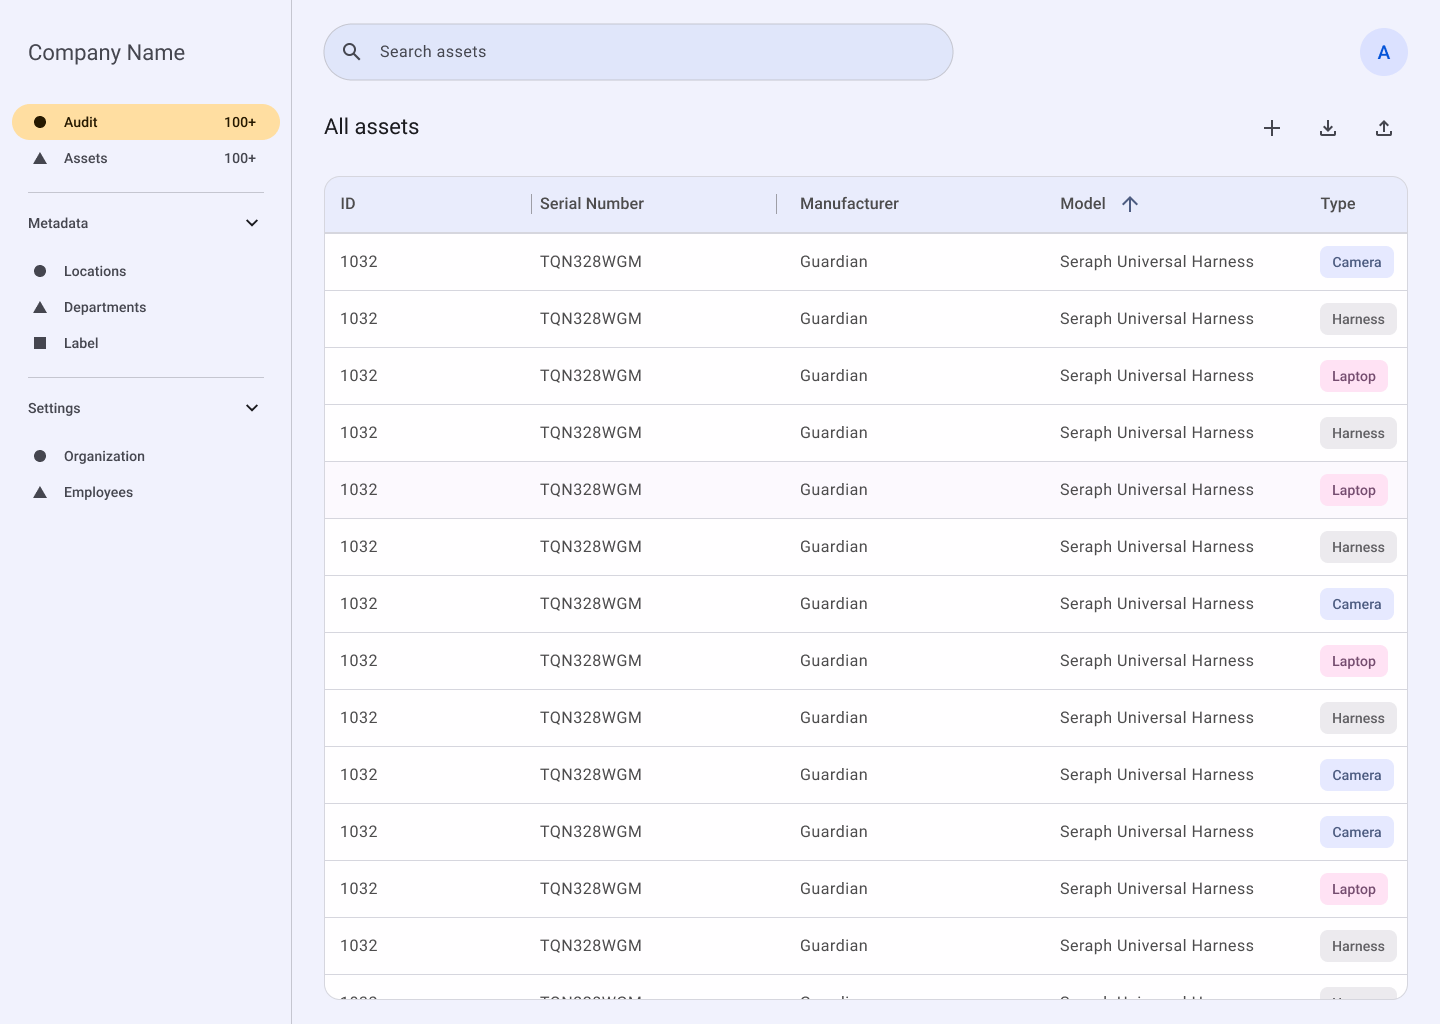The height and width of the screenshot is (1024, 1440).
Task: Click the circle icon beside Locations
Action: (40, 271)
